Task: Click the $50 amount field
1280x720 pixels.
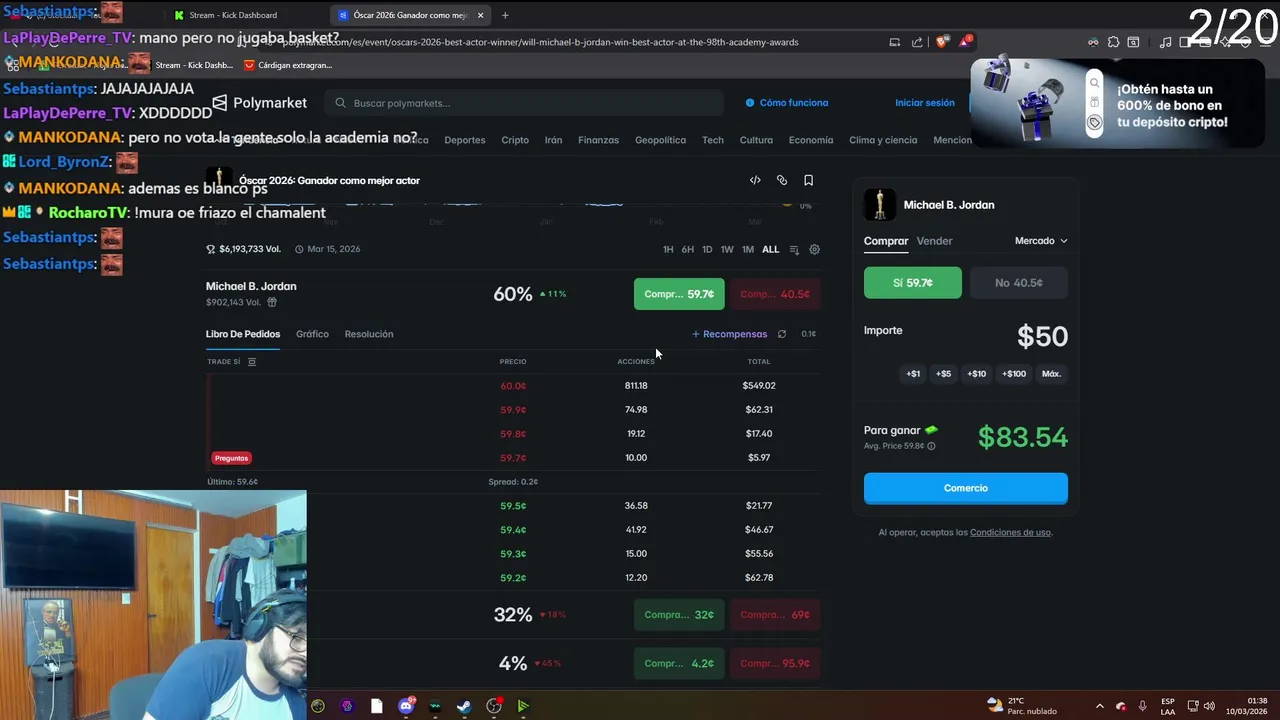Action: (x=1042, y=337)
